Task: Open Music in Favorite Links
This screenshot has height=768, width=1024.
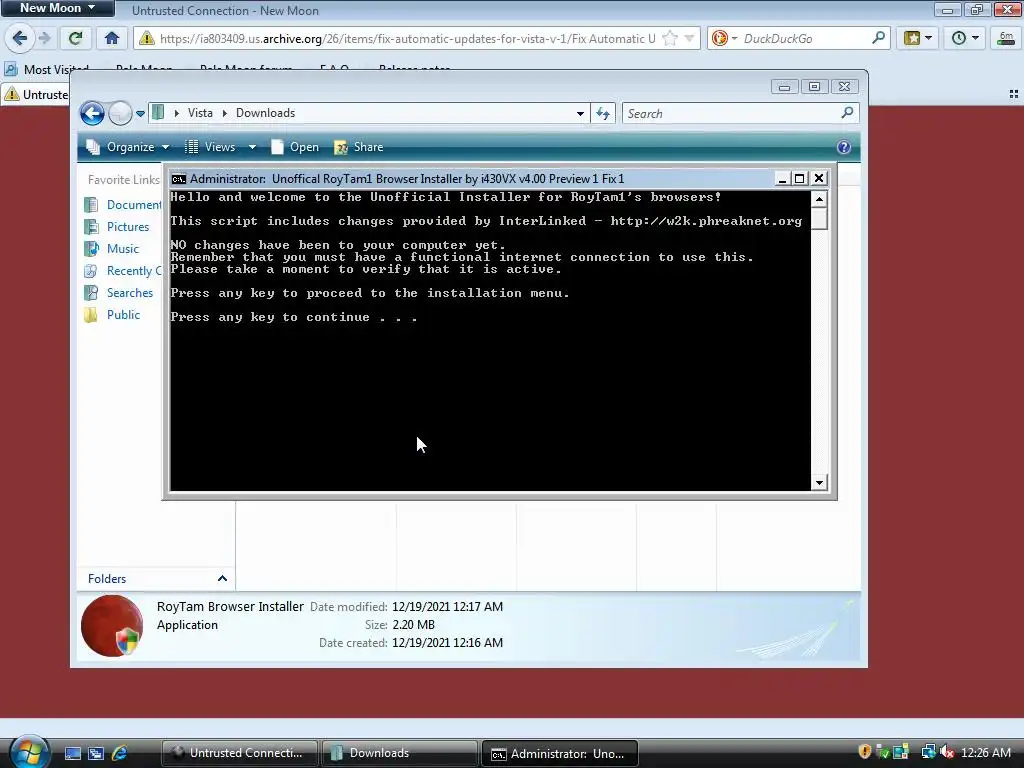Action: [x=112, y=249]
